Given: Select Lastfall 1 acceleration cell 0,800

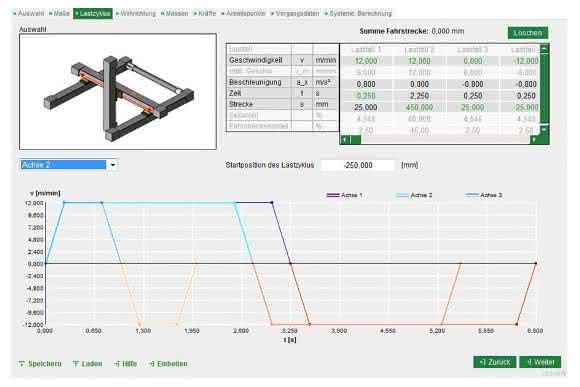Looking at the screenshot, I should click(366, 84).
